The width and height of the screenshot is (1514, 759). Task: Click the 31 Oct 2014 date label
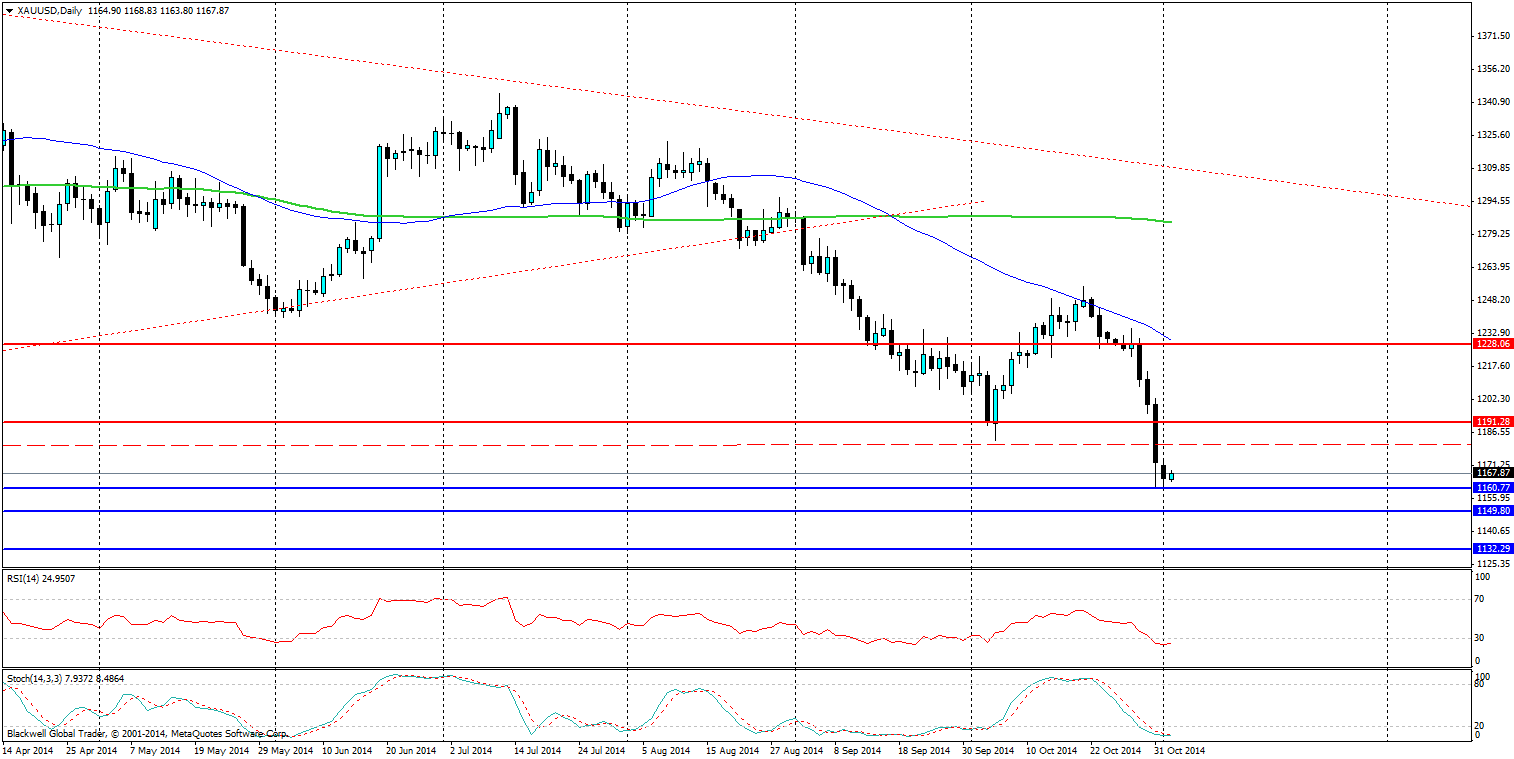tap(1181, 750)
